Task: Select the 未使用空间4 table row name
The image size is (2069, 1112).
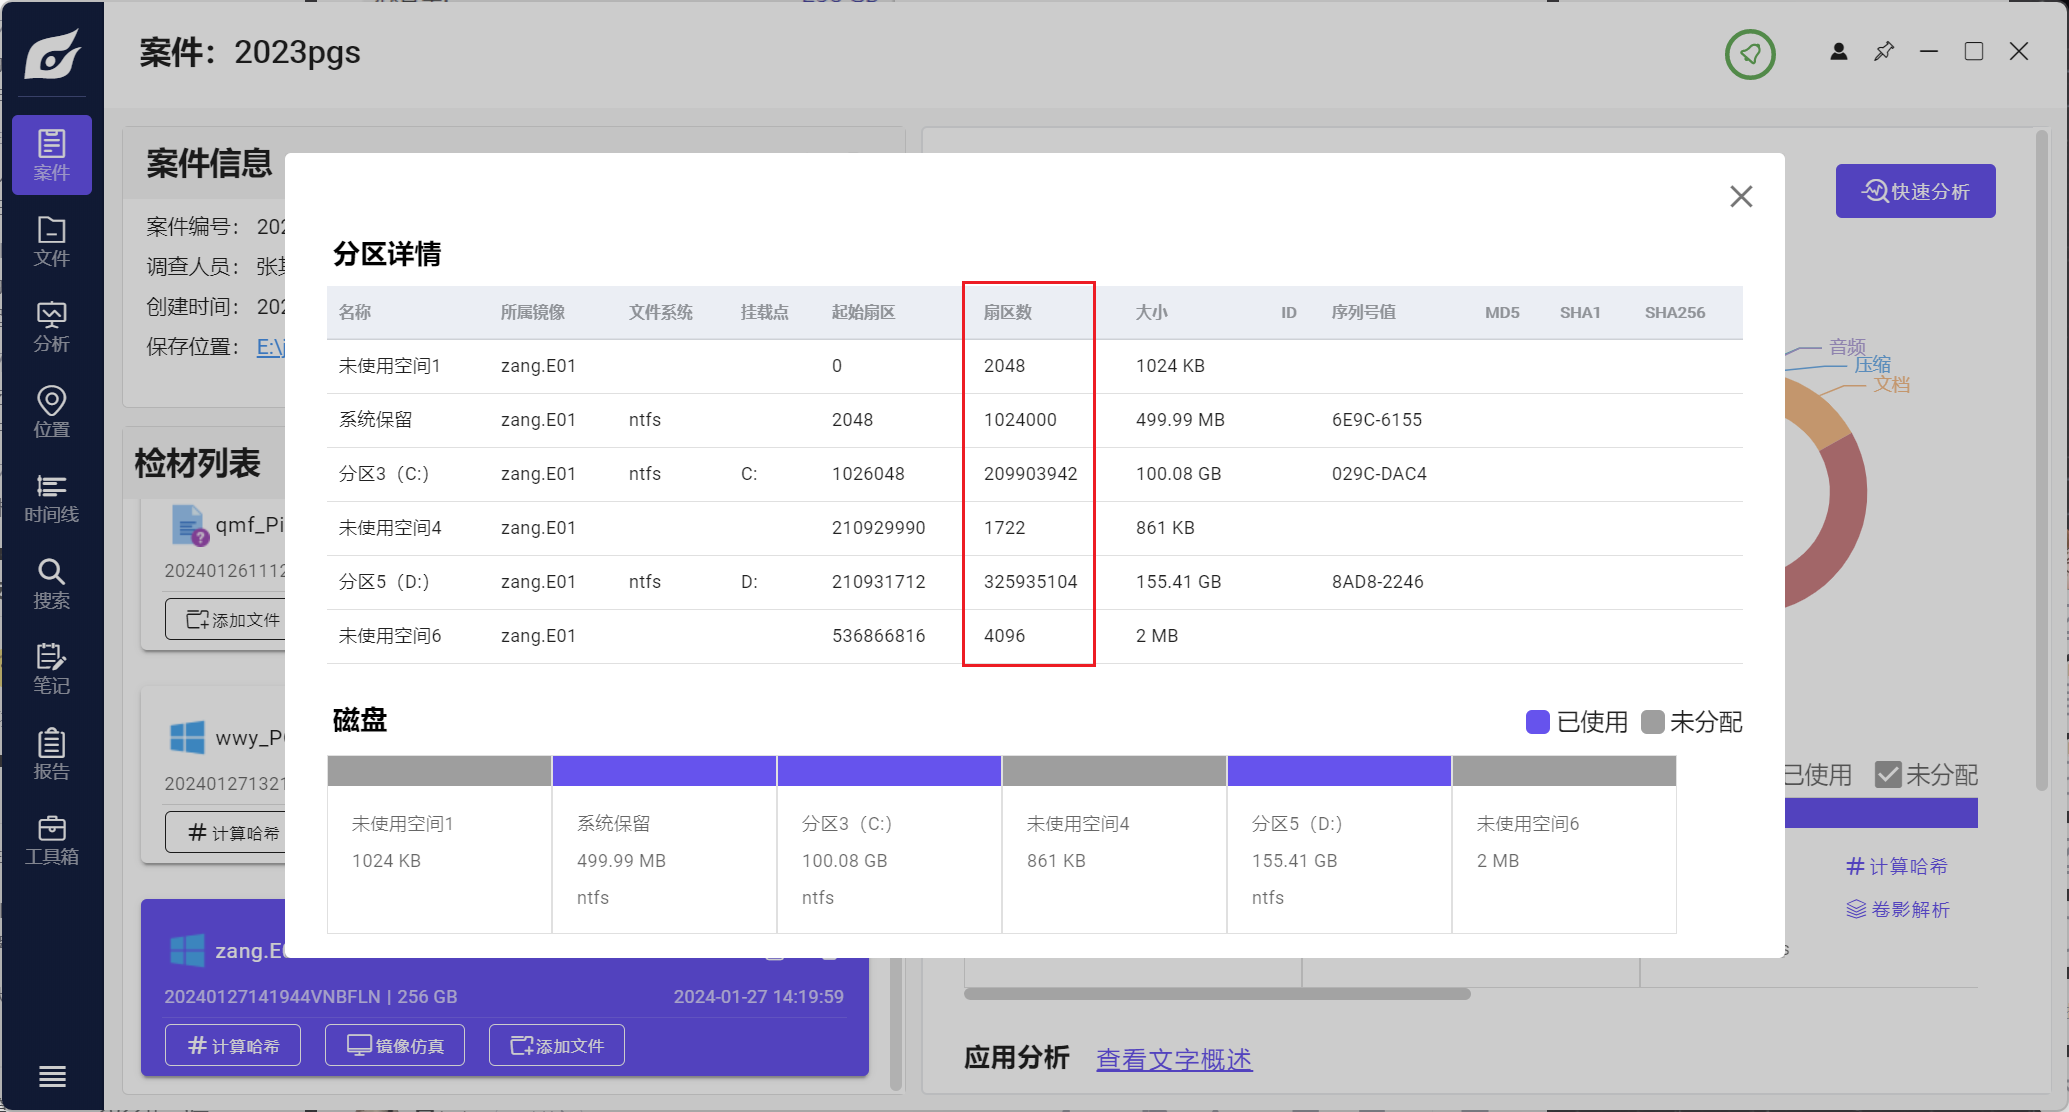Action: pos(389,528)
